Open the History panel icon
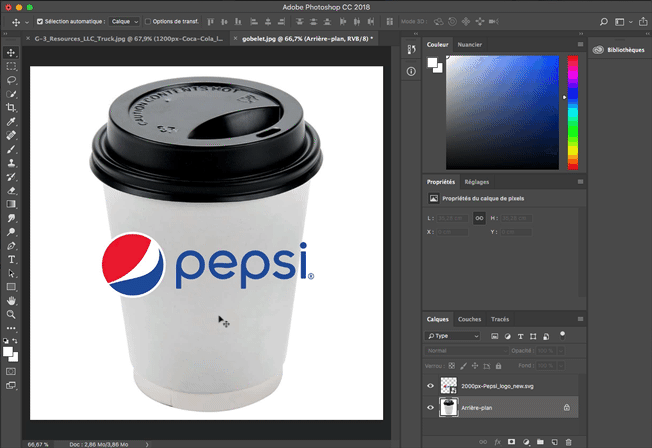The width and height of the screenshot is (652, 448). (x=411, y=50)
